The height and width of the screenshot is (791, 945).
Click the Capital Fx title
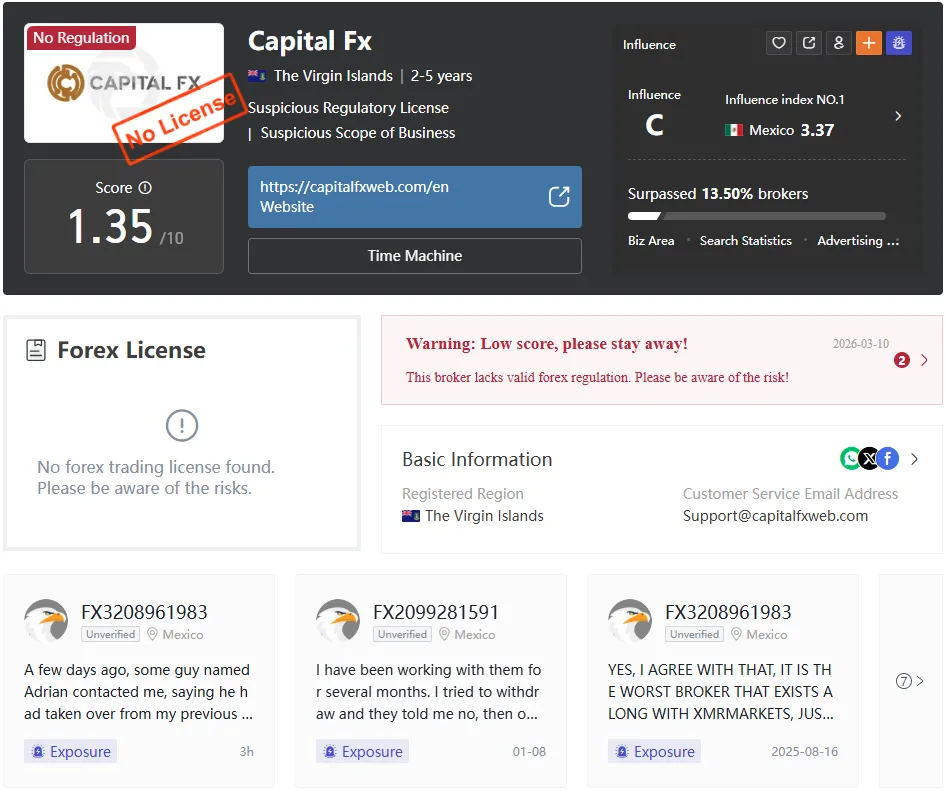point(310,41)
